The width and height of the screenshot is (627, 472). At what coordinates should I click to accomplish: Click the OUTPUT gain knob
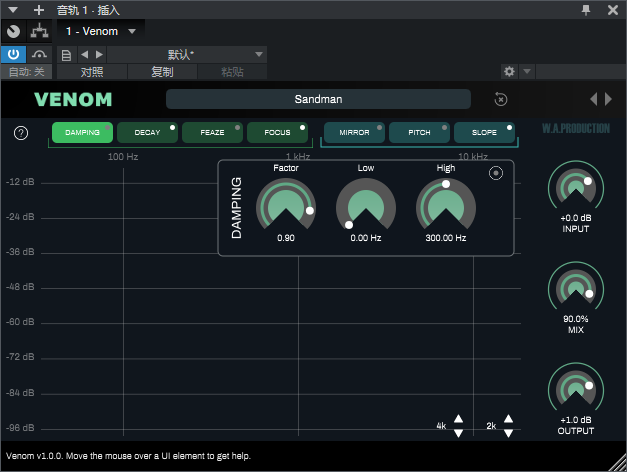pyautogui.click(x=576, y=388)
